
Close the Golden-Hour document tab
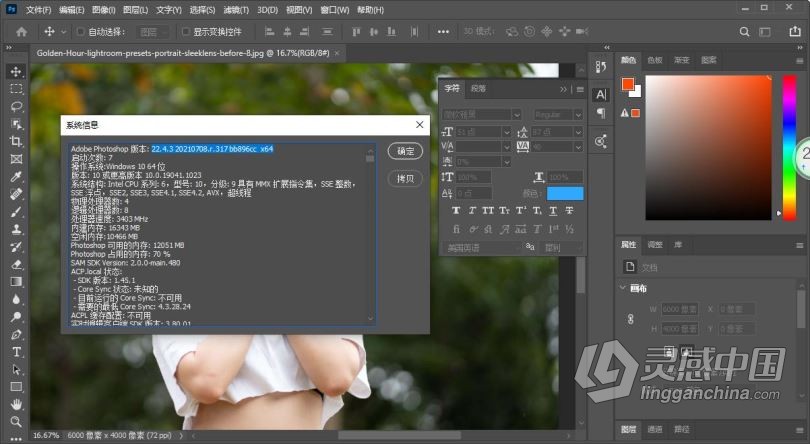click(337, 53)
